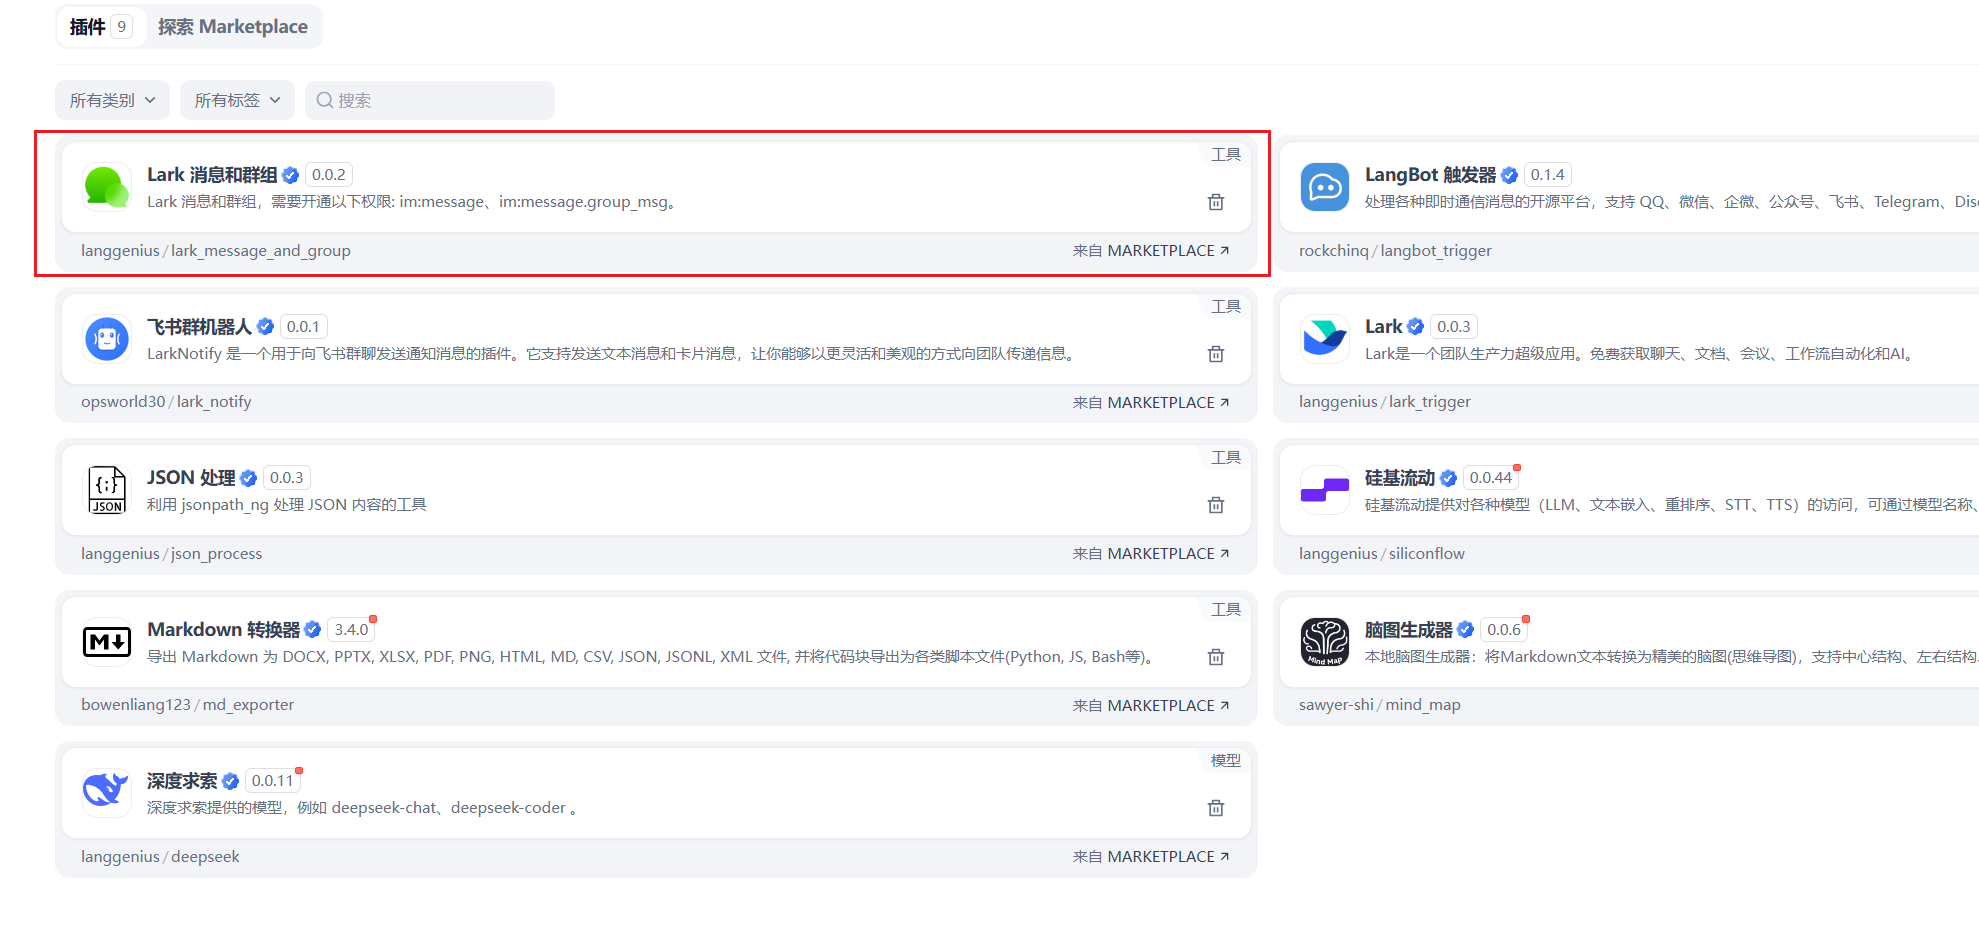Open the 所有类别 category dropdown
This screenshot has height=938, width=1979.
point(112,100)
